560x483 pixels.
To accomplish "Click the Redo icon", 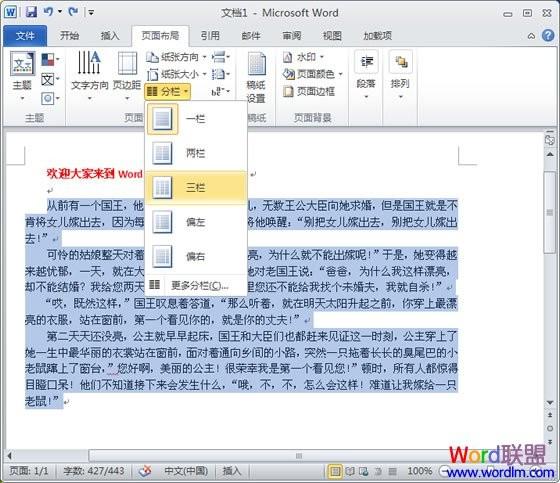I will coord(74,12).
